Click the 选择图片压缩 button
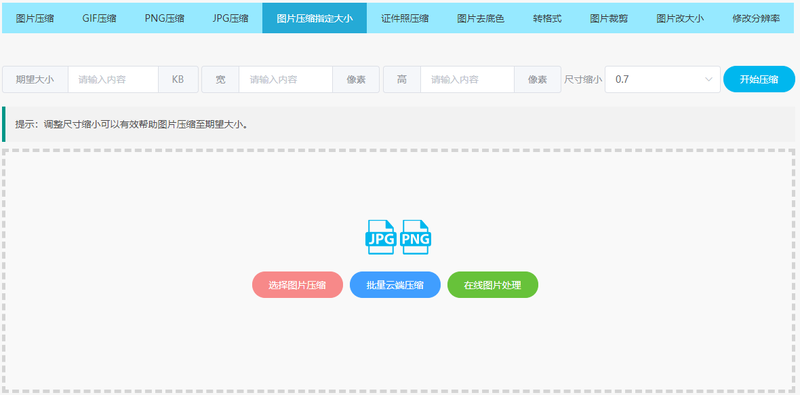The height and width of the screenshot is (395, 800). (x=297, y=285)
